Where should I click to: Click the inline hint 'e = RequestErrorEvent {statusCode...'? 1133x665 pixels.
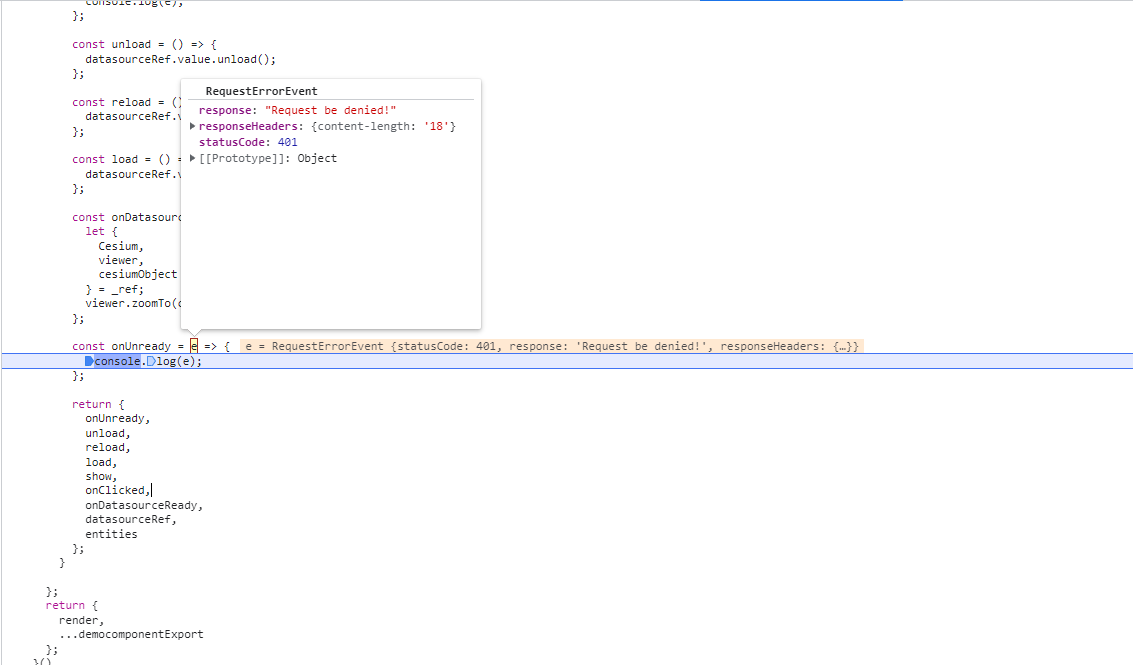tap(552, 346)
